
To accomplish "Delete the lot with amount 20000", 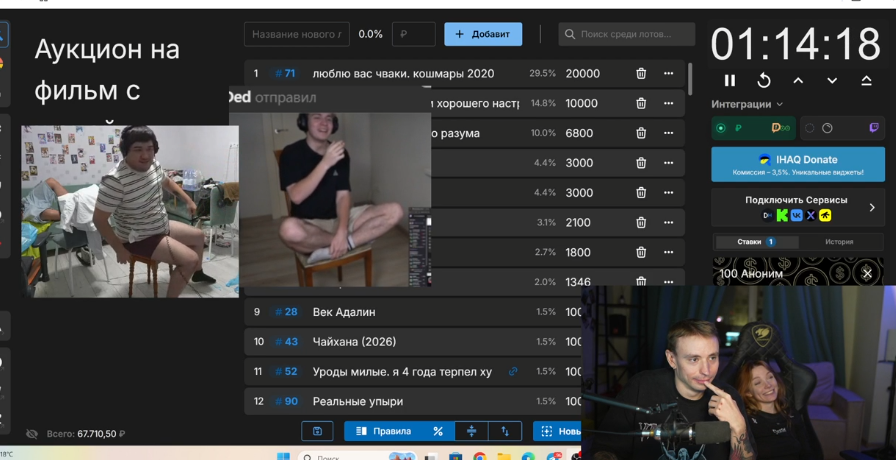I will [x=641, y=73].
